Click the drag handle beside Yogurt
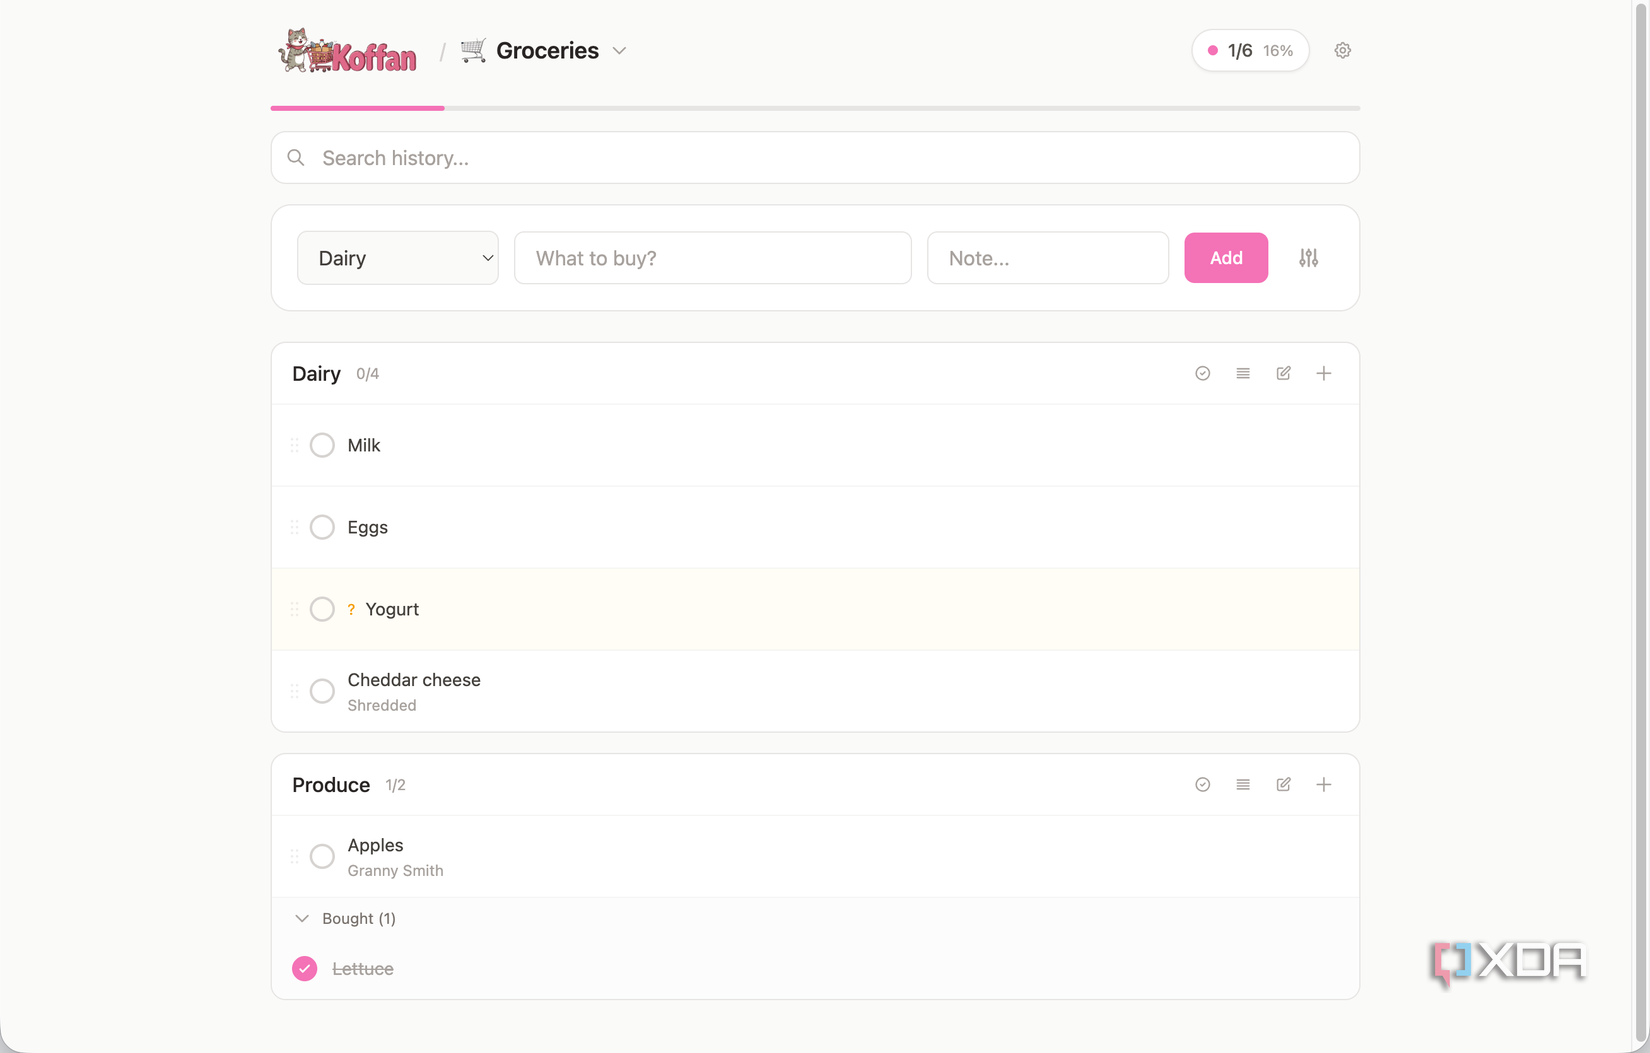Screen dimensions: 1650x1053 point(294,609)
